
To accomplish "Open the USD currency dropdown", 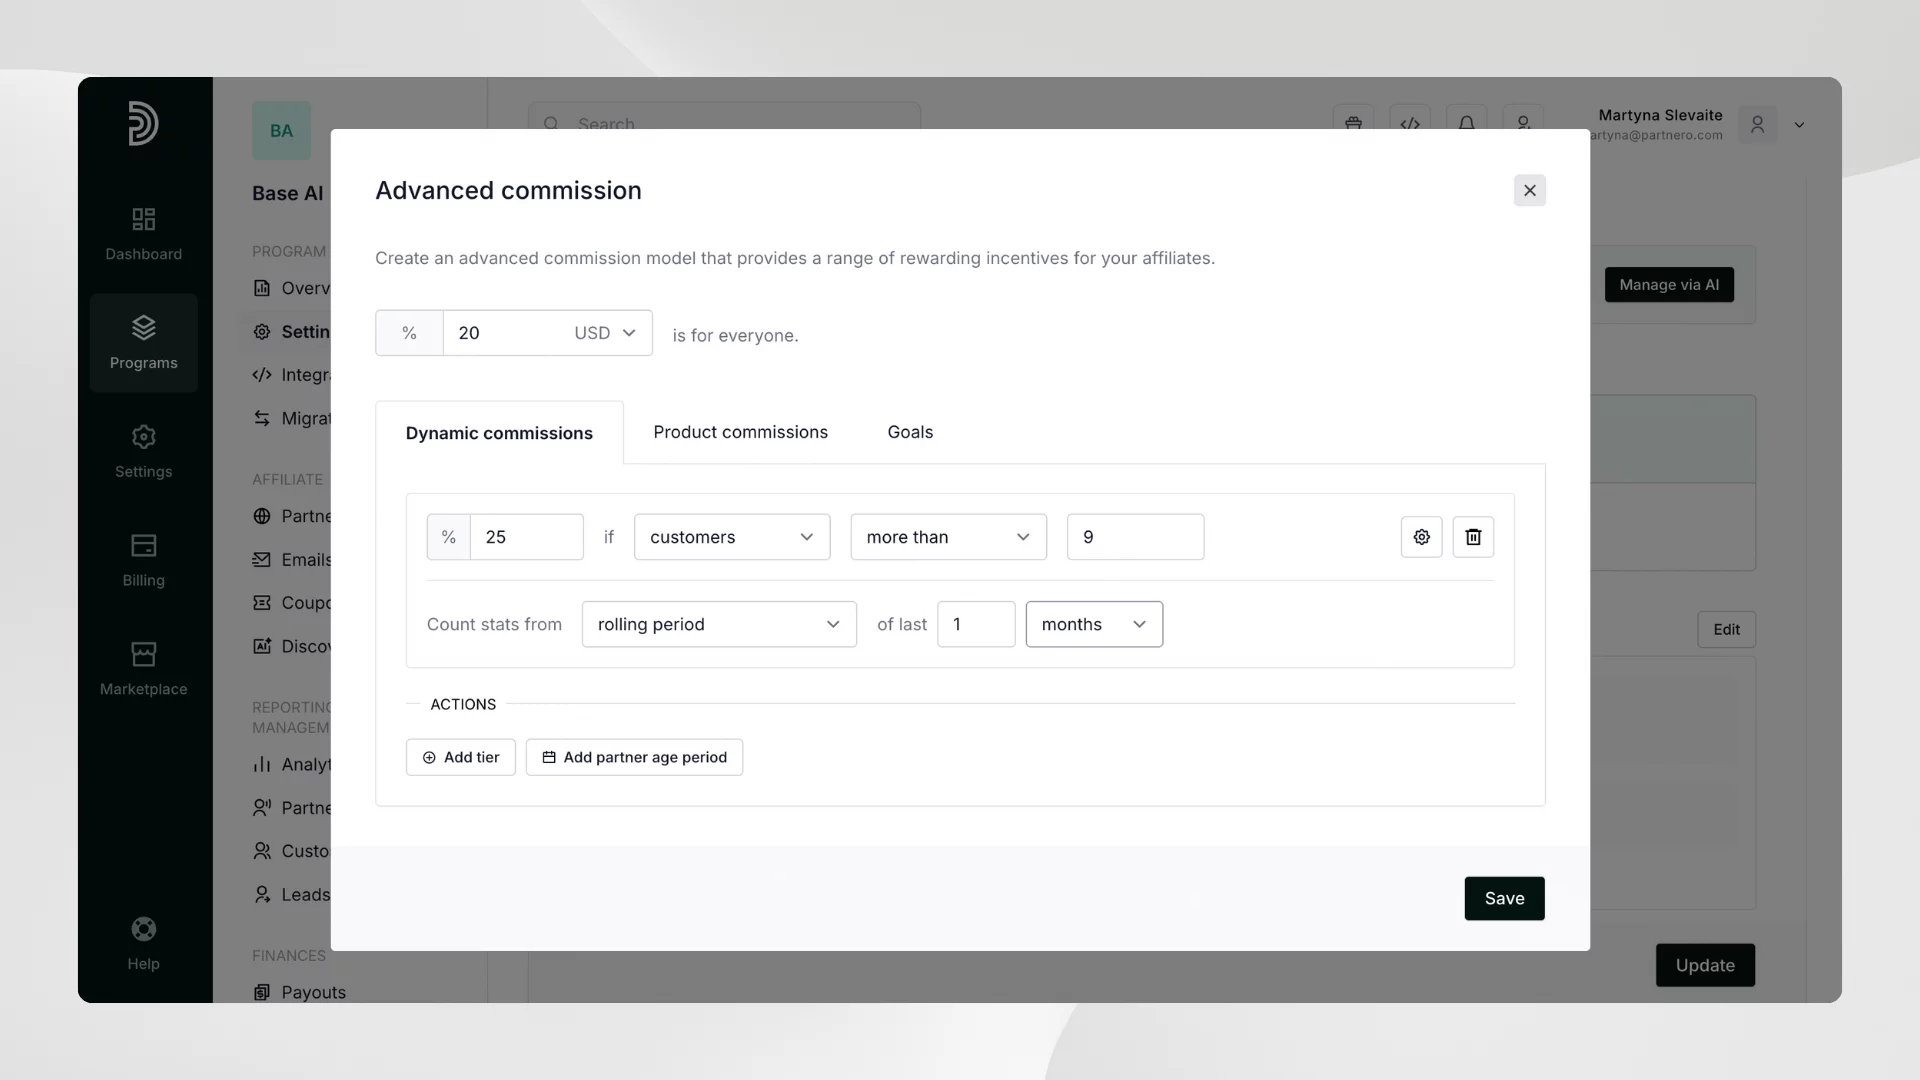I will 604,332.
